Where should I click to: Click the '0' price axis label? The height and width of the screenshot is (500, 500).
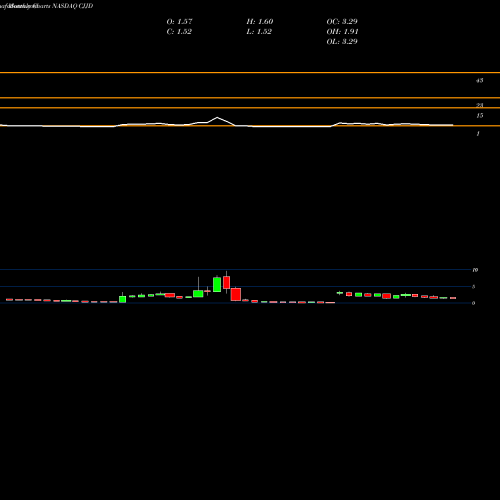point(473,303)
